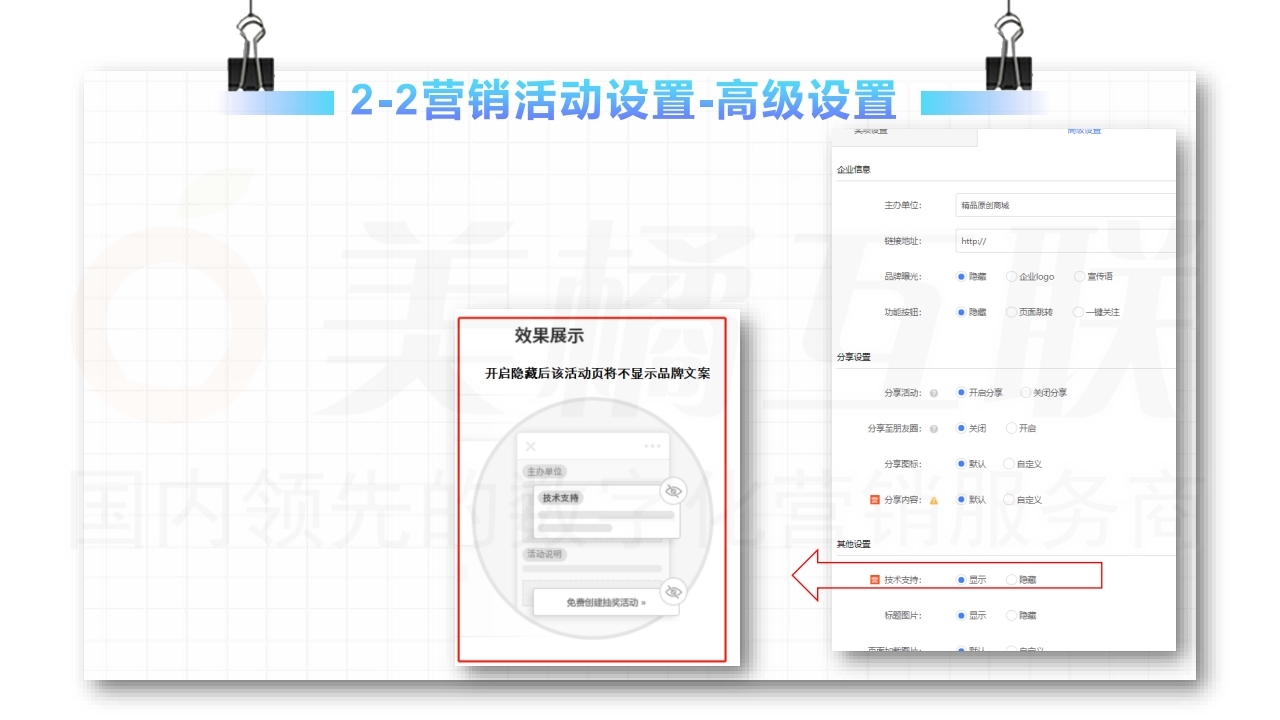Select 默认 for 分享内容

[961, 500]
